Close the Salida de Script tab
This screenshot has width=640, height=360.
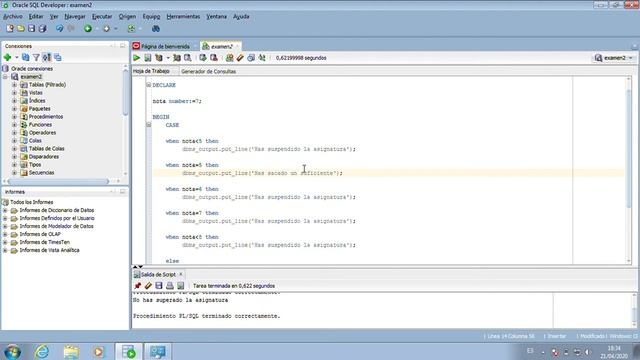pyautogui.click(x=181, y=274)
